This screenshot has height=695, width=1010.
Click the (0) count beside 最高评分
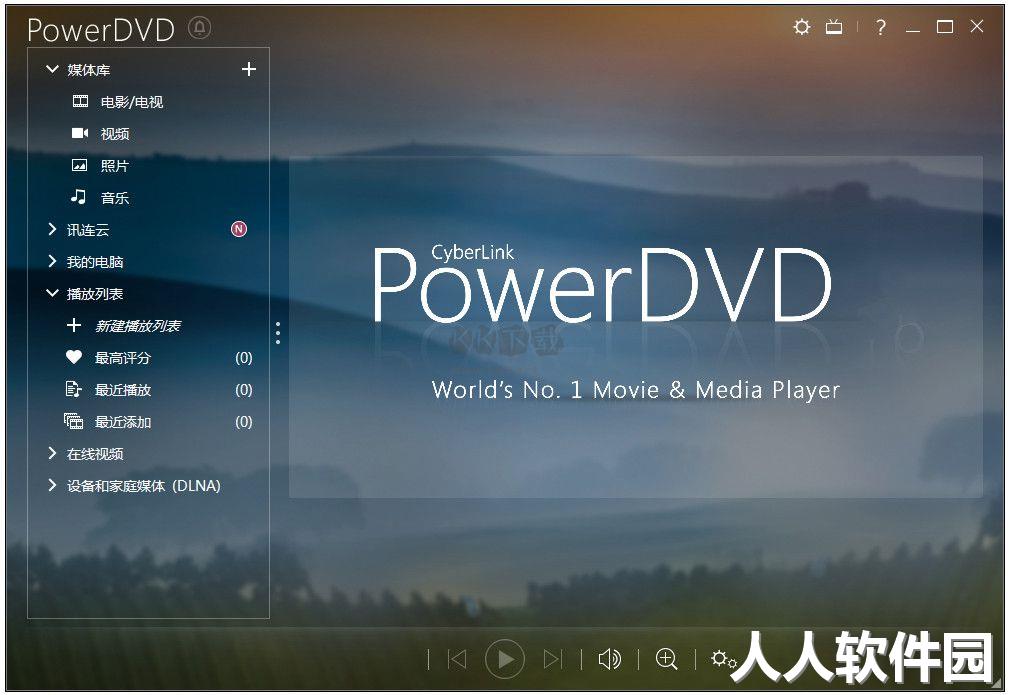pos(243,357)
